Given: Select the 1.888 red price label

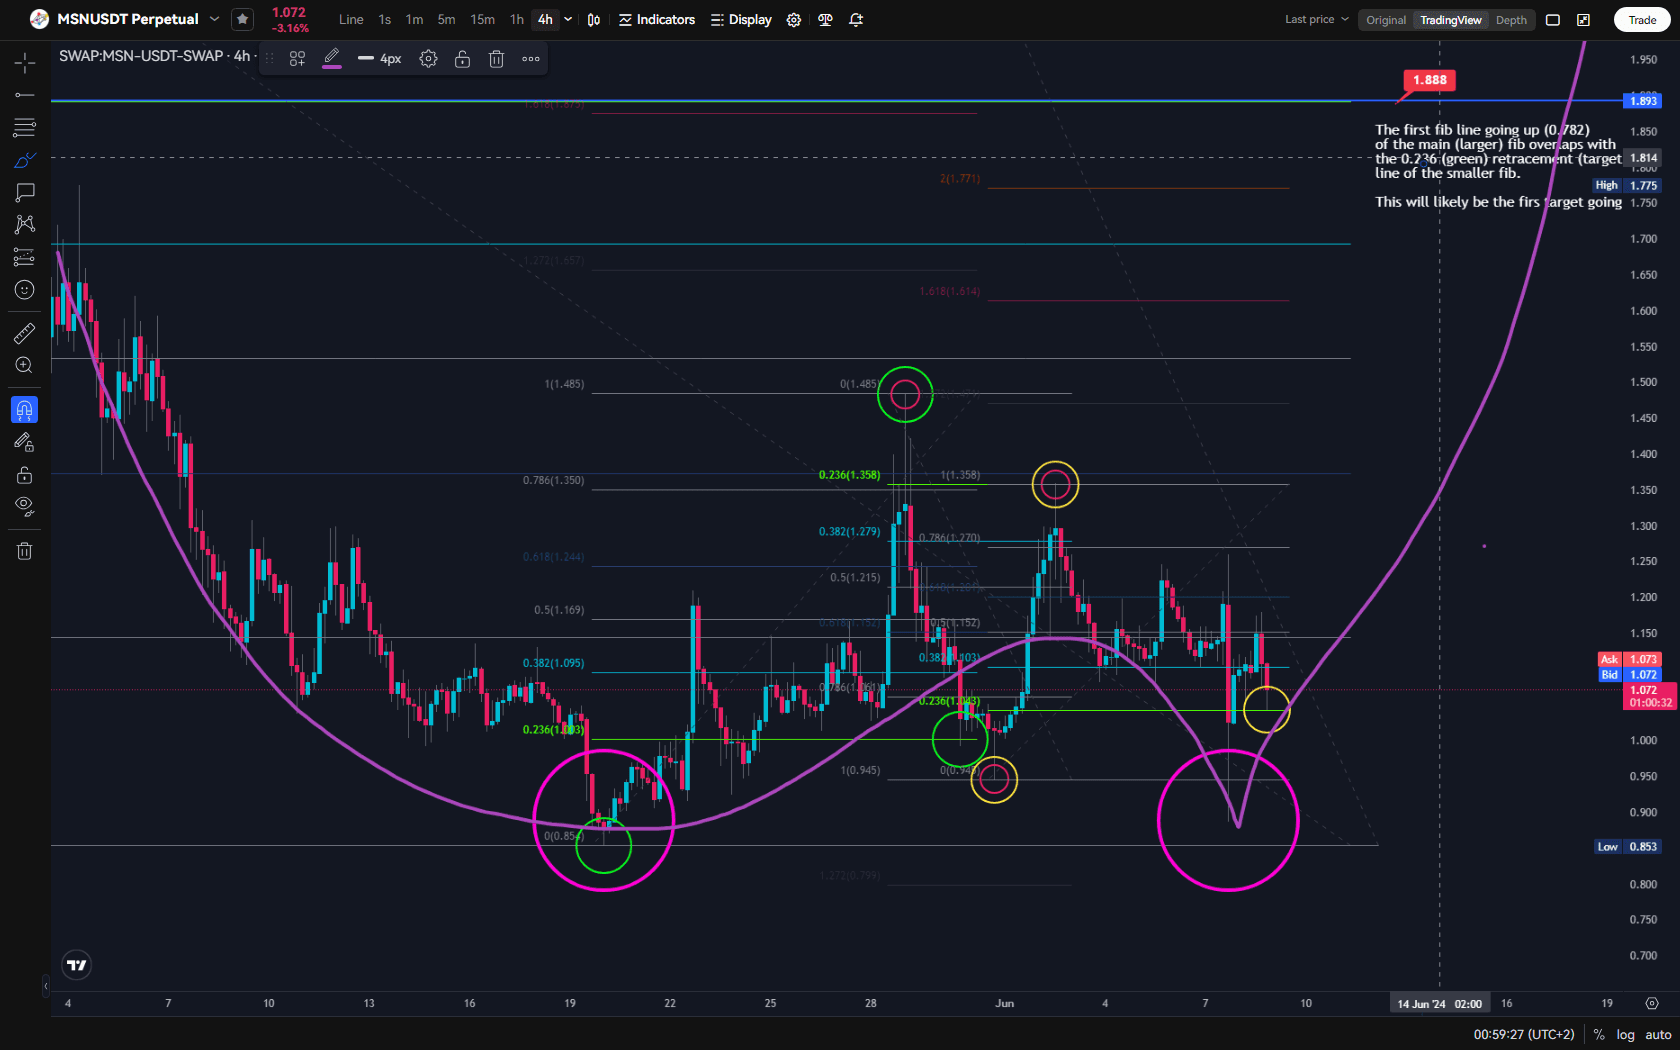Looking at the screenshot, I should click(x=1429, y=80).
